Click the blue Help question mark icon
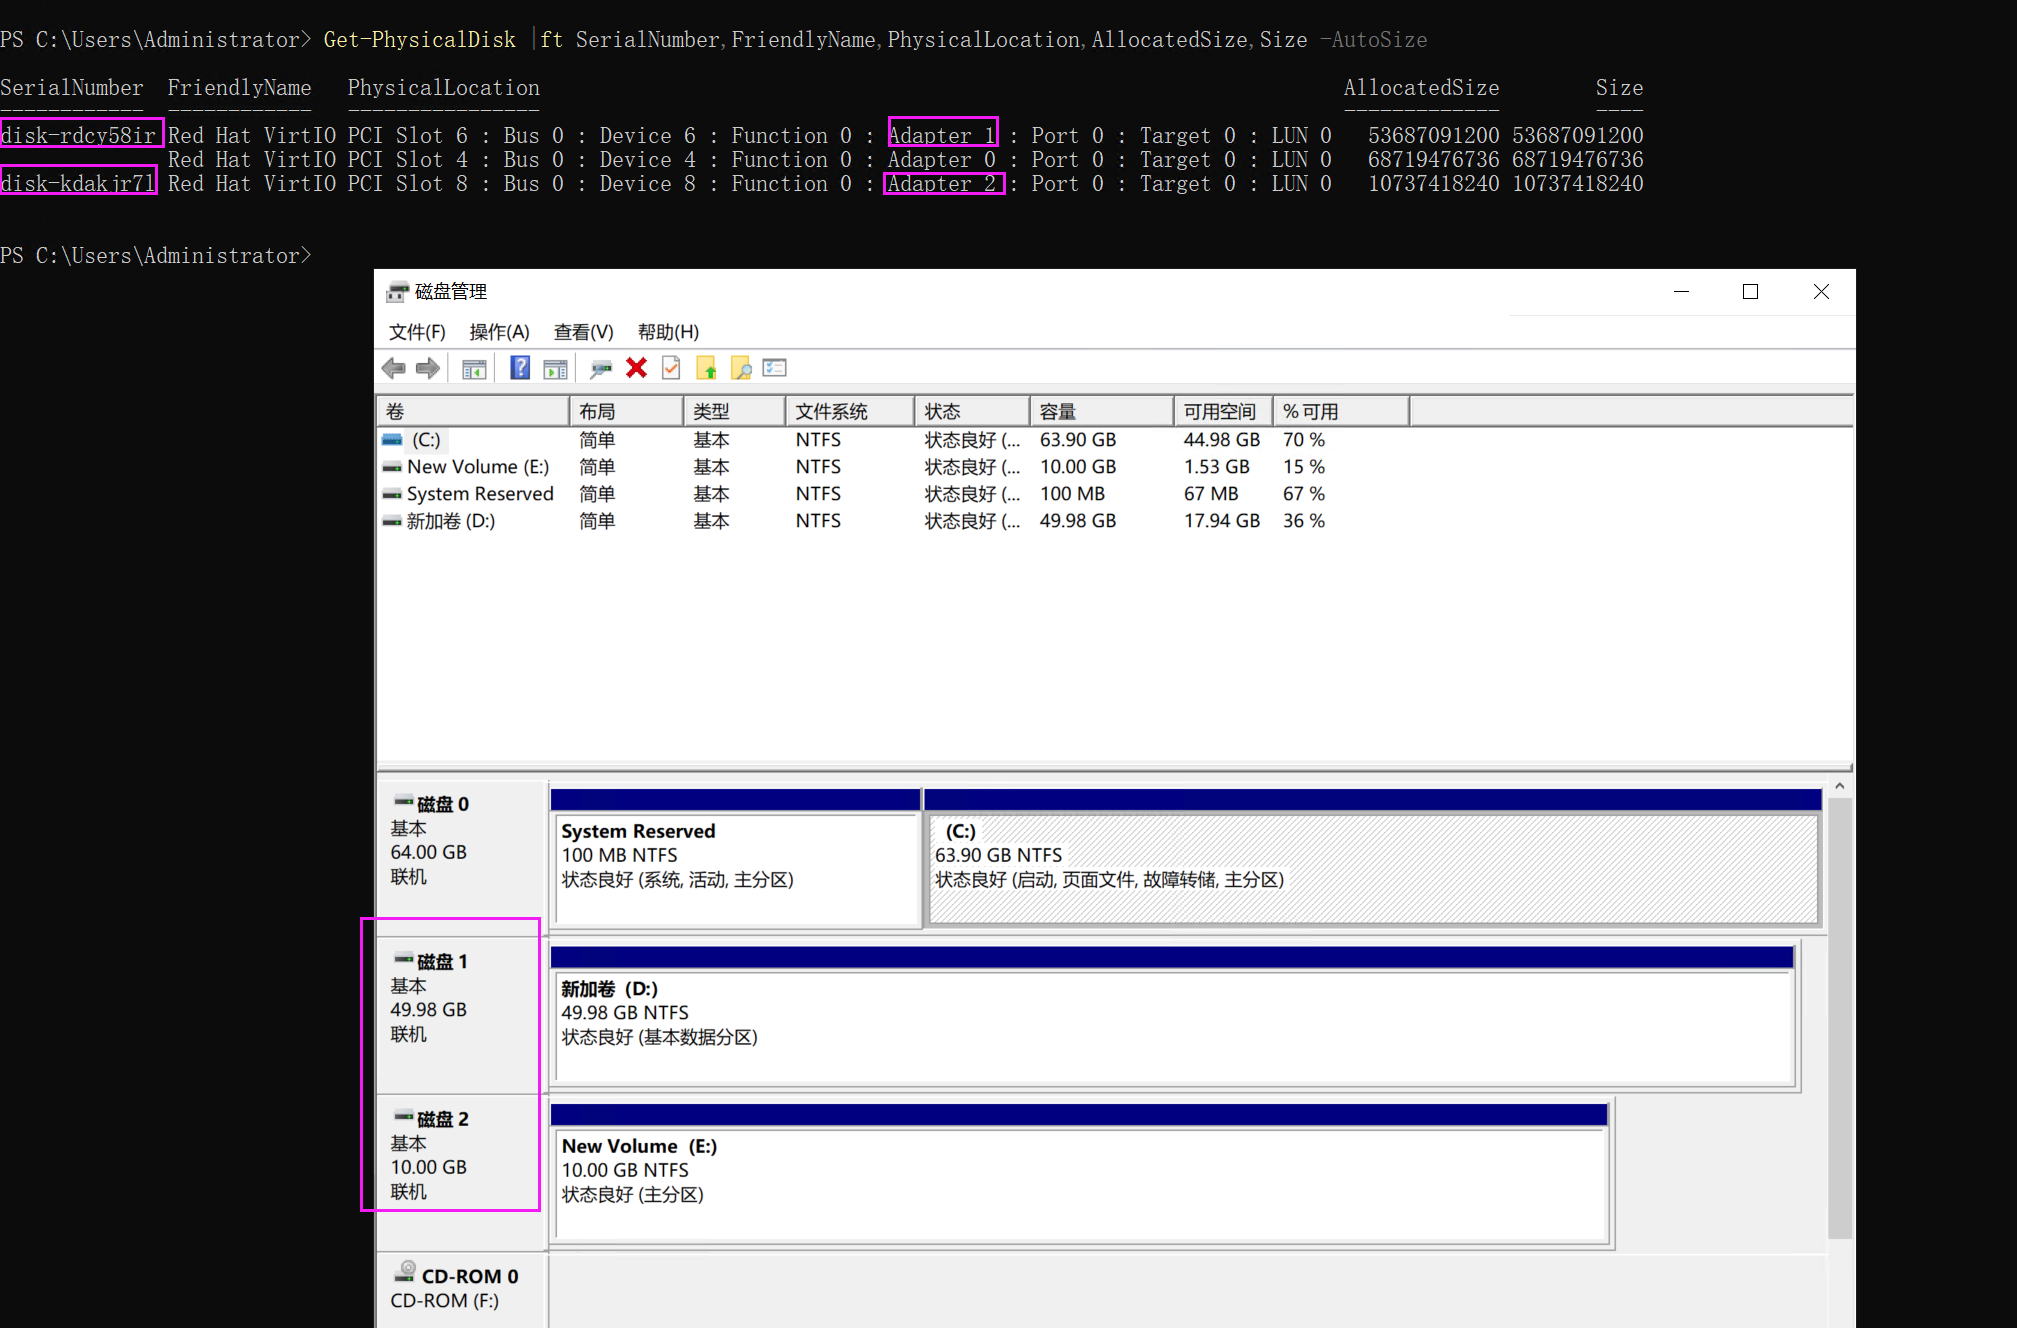The width and height of the screenshot is (2017, 1328). tap(520, 368)
